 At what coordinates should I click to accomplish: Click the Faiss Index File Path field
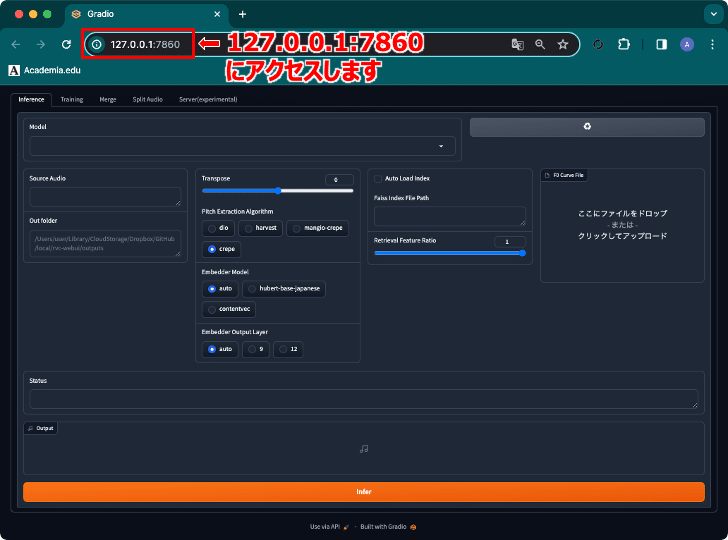(450, 216)
